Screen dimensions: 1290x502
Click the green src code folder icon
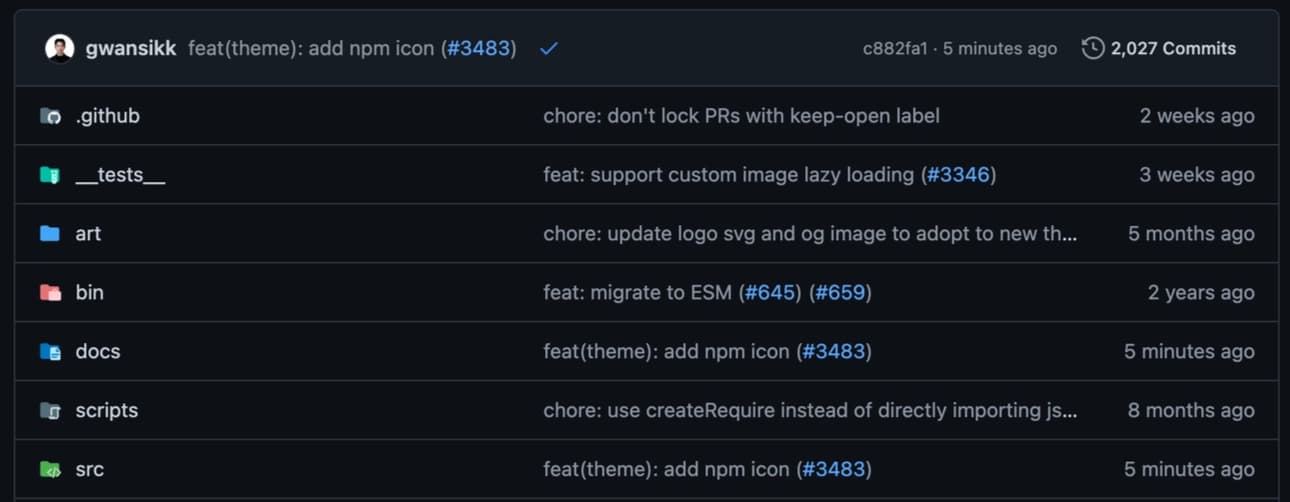click(x=50, y=470)
